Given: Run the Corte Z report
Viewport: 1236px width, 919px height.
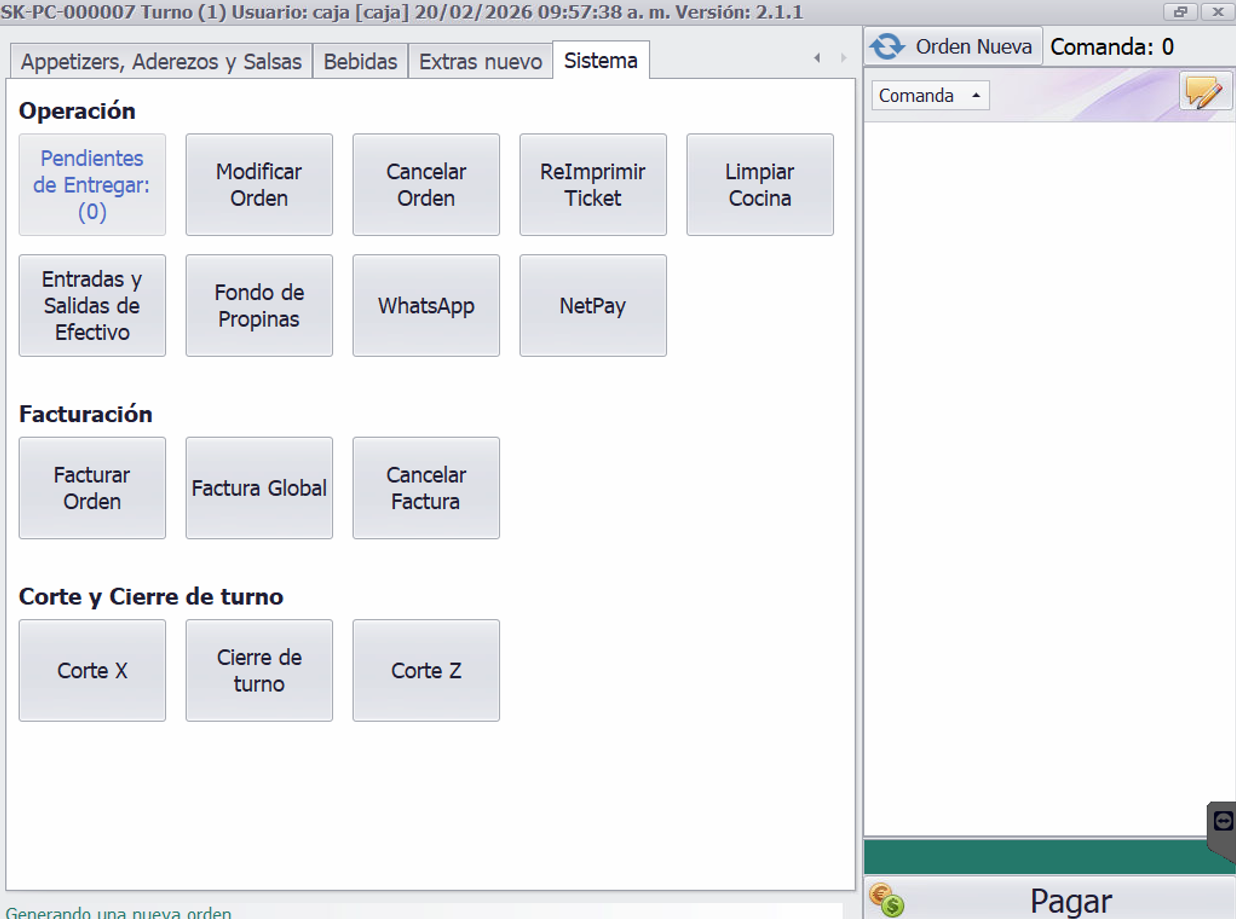Looking at the screenshot, I should [x=426, y=671].
